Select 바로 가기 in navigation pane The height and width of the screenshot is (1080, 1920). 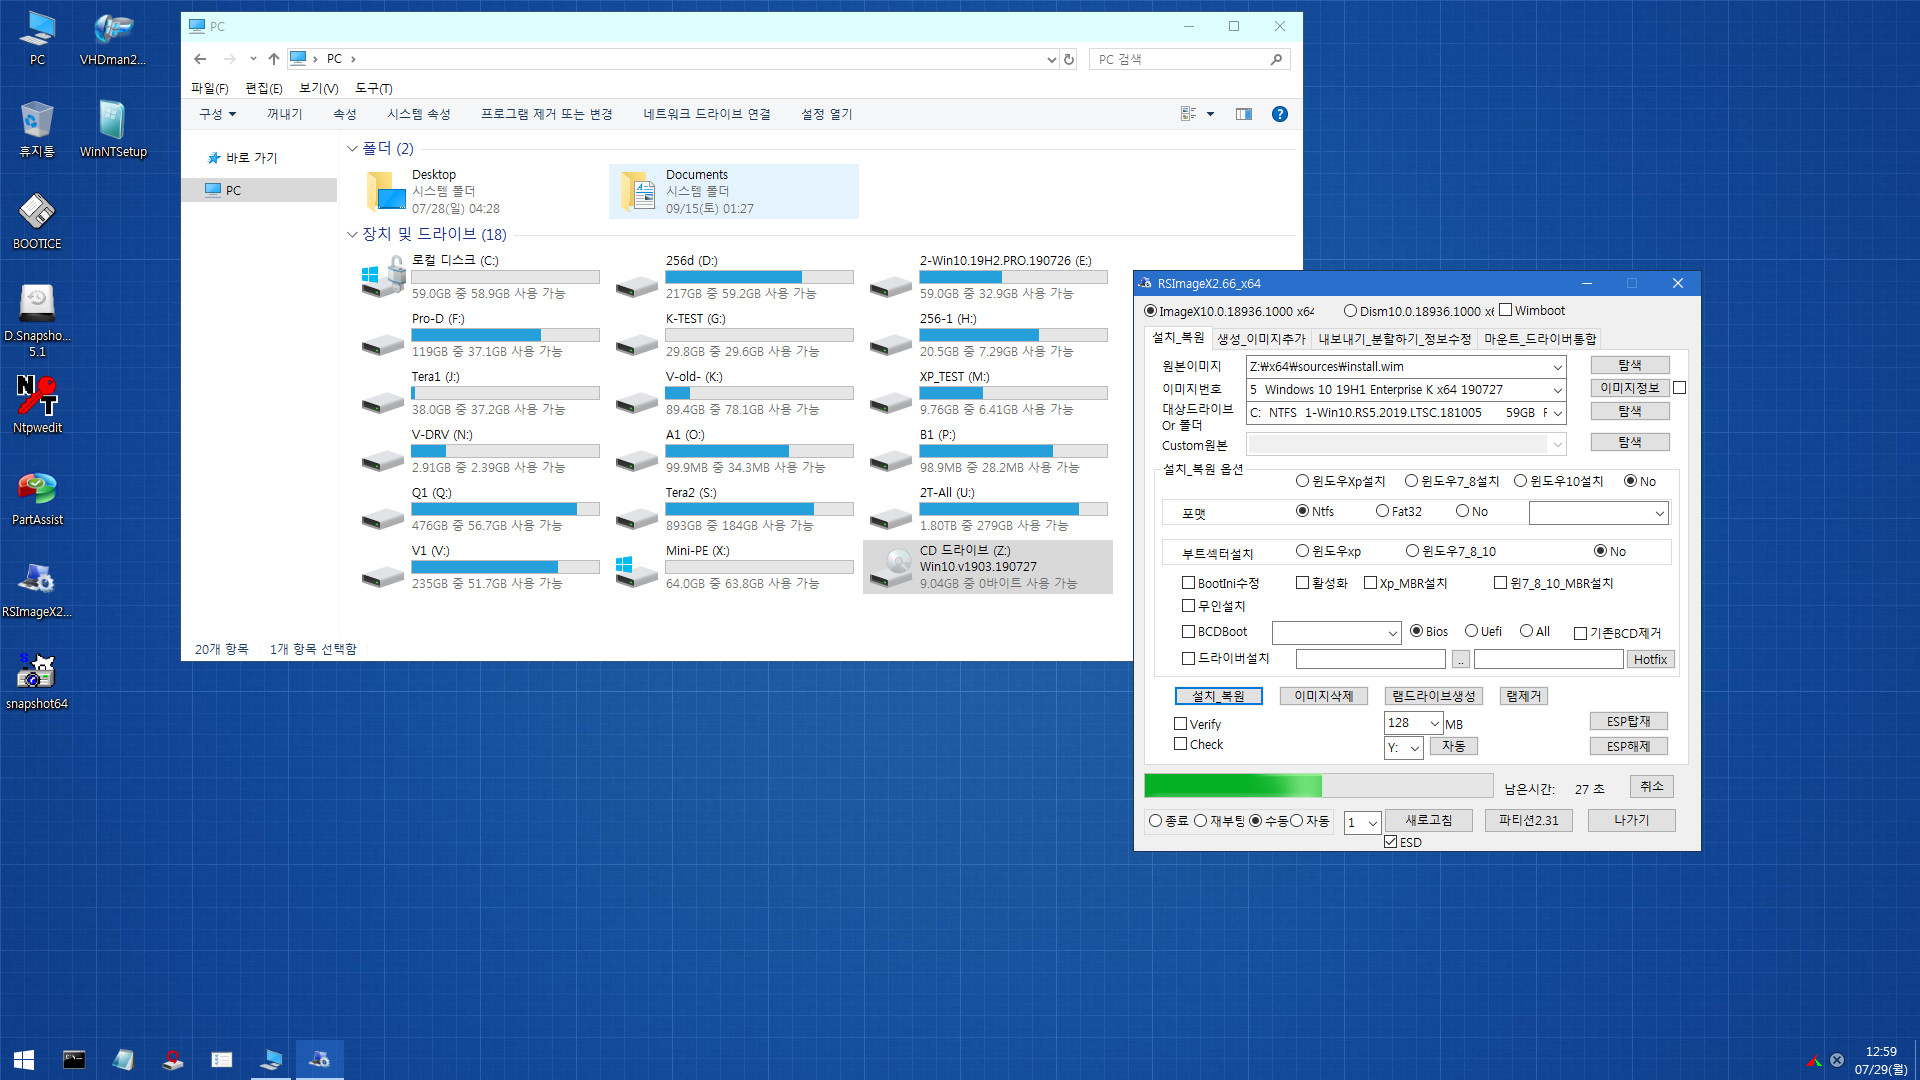[242, 158]
